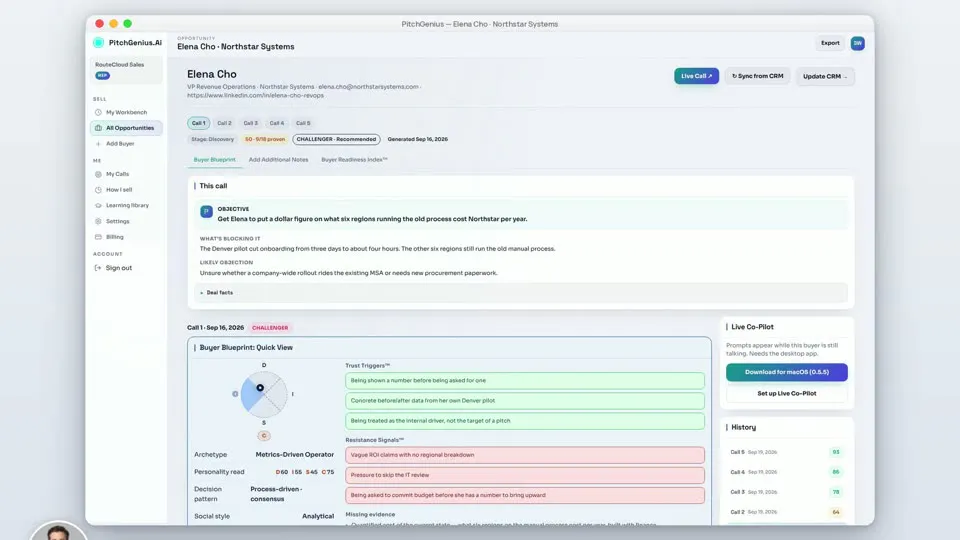Open the Buyer Readiness Index tab
The image size is (960, 540).
pyautogui.click(x=354, y=160)
